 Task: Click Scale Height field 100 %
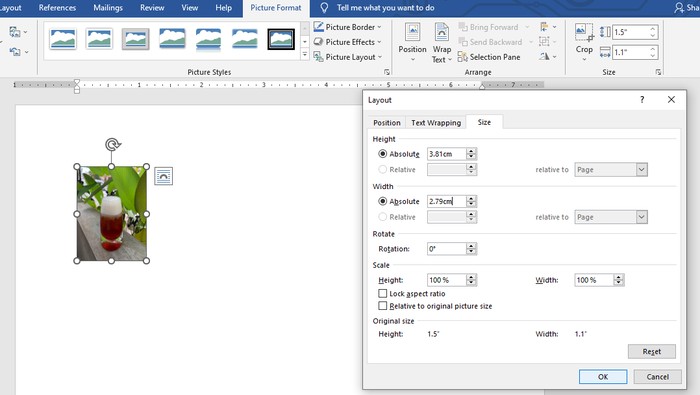click(446, 280)
